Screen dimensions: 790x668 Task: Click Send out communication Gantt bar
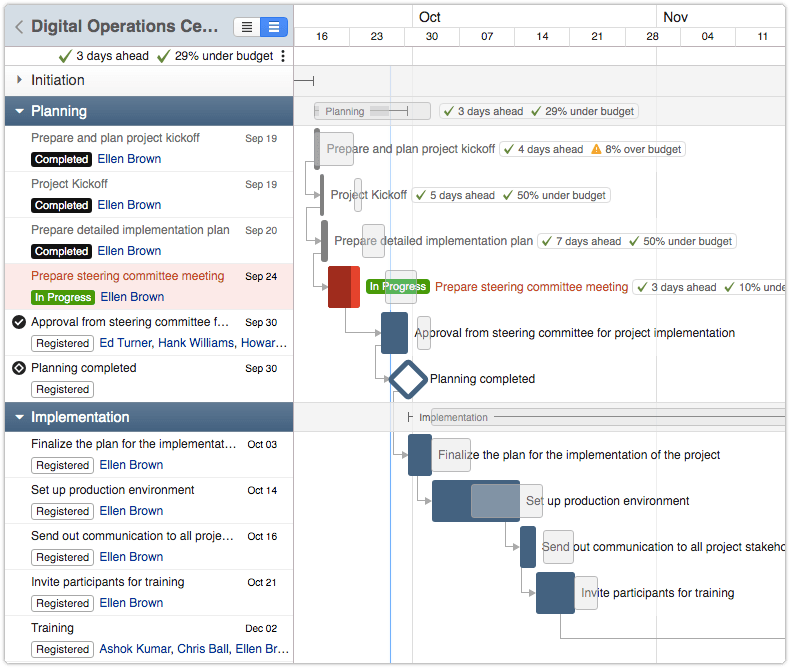tap(528, 547)
